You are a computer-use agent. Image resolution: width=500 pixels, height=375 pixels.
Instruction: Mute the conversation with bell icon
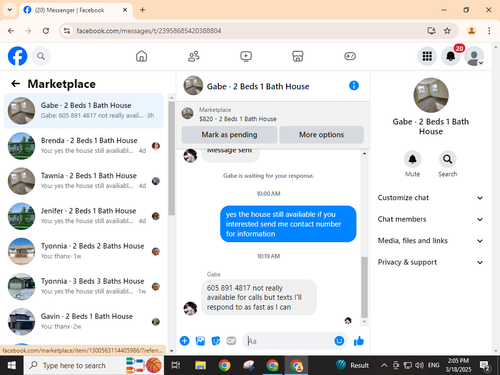coord(412,159)
